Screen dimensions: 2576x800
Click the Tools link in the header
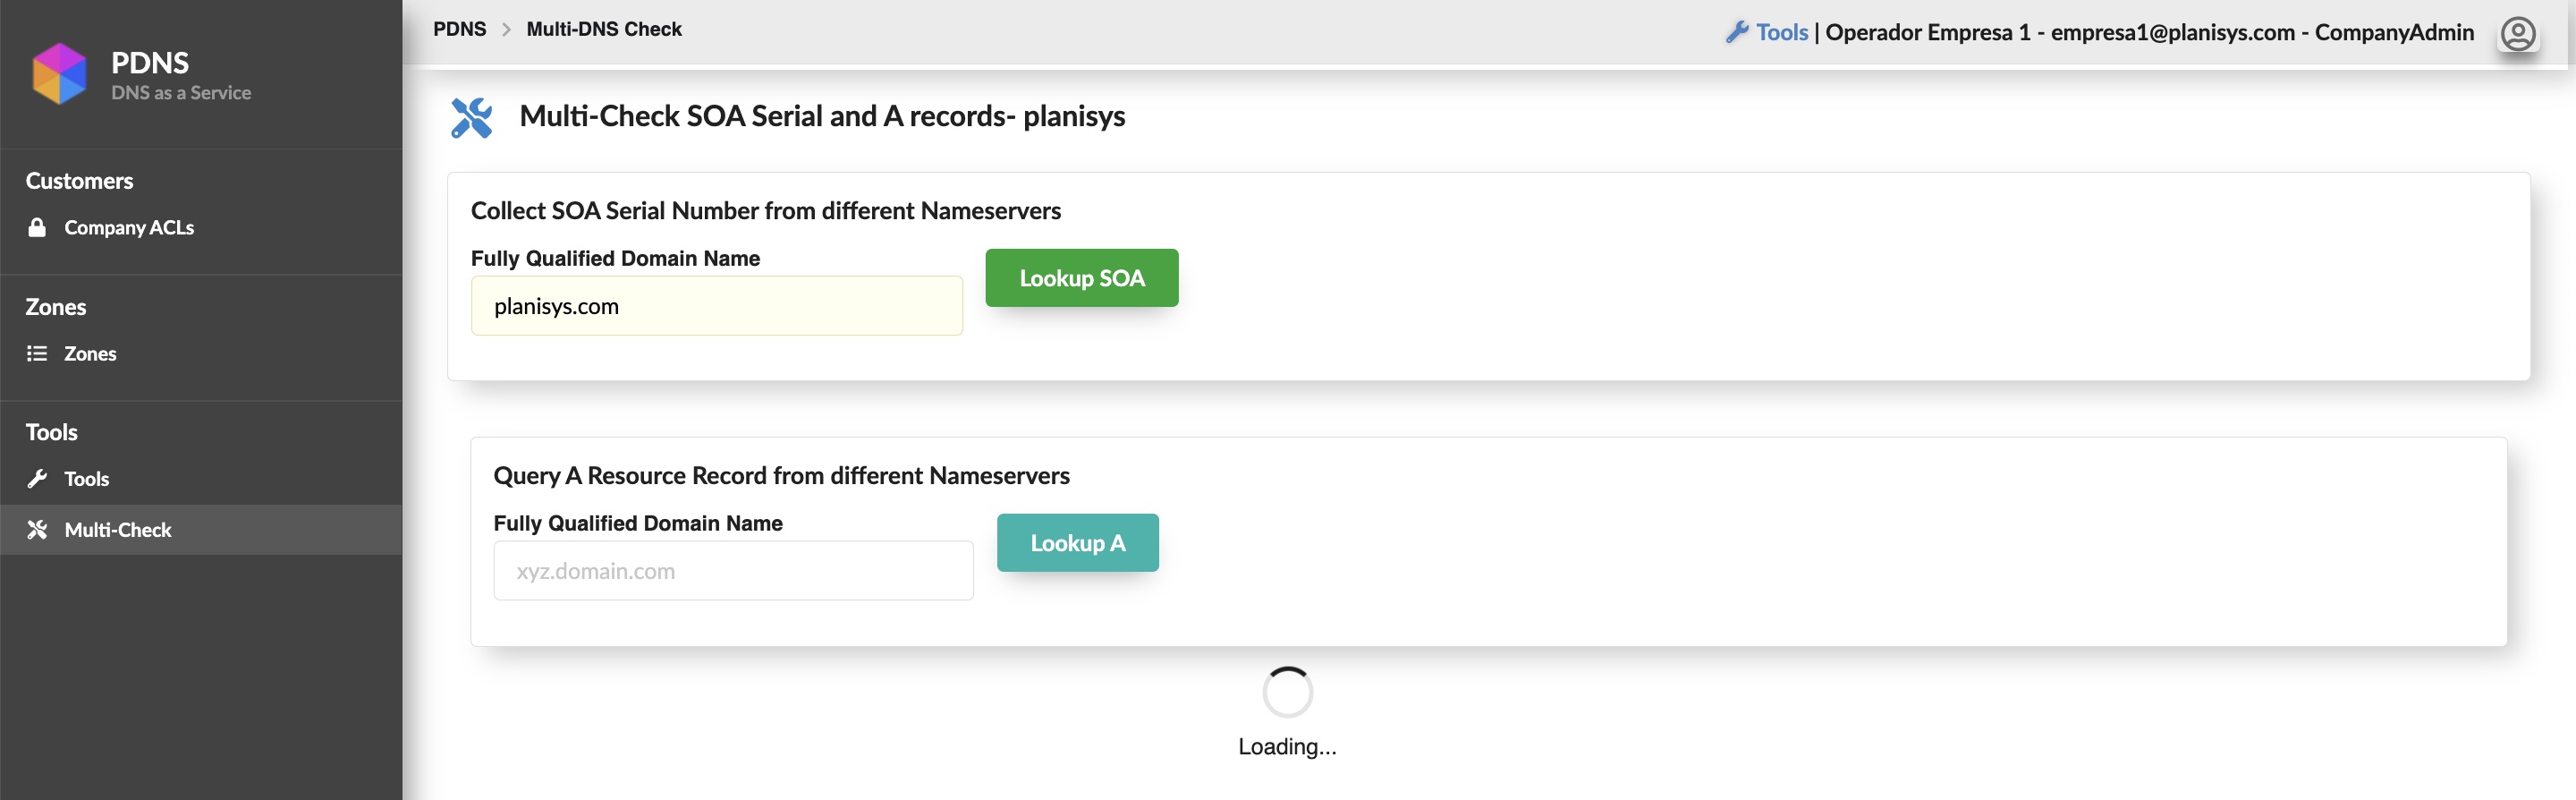point(1782,32)
